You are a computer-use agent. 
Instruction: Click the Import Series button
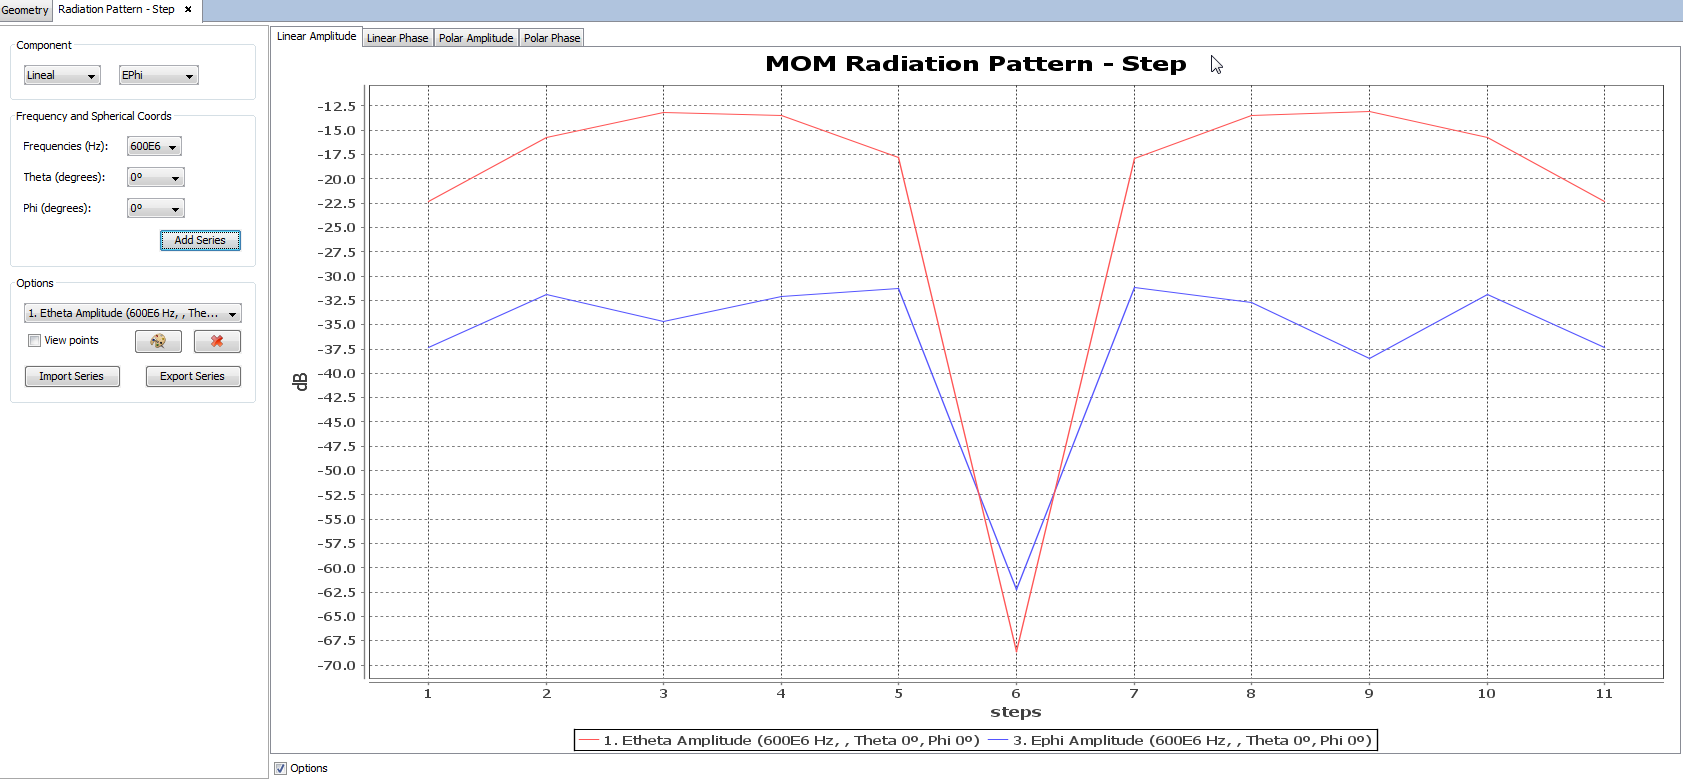coord(71,376)
